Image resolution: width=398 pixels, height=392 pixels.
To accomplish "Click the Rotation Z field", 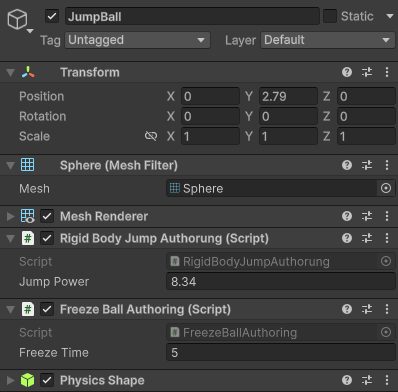I will (366, 116).
